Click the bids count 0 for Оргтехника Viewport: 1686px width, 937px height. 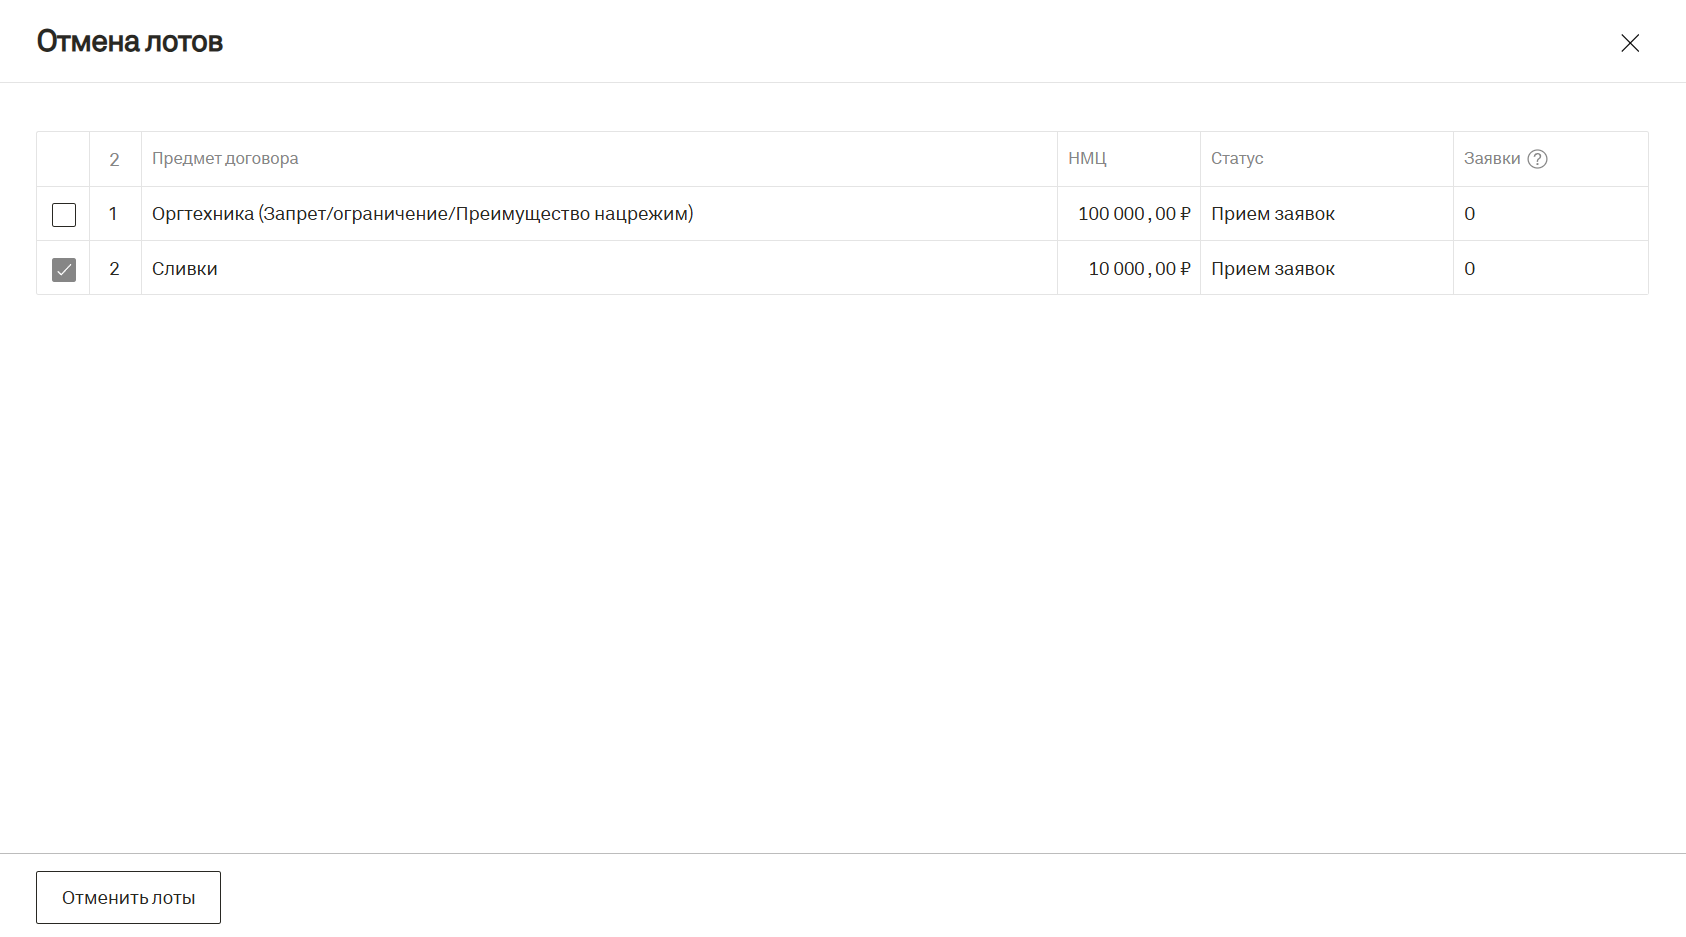pos(1469,214)
